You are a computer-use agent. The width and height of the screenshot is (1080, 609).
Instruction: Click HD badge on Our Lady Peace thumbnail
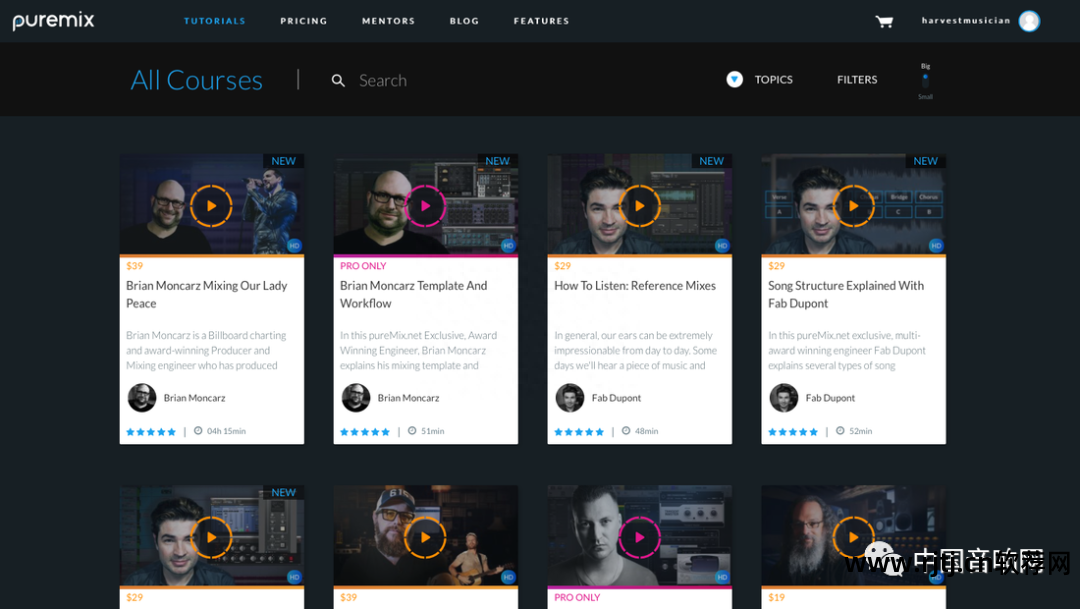[294, 245]
